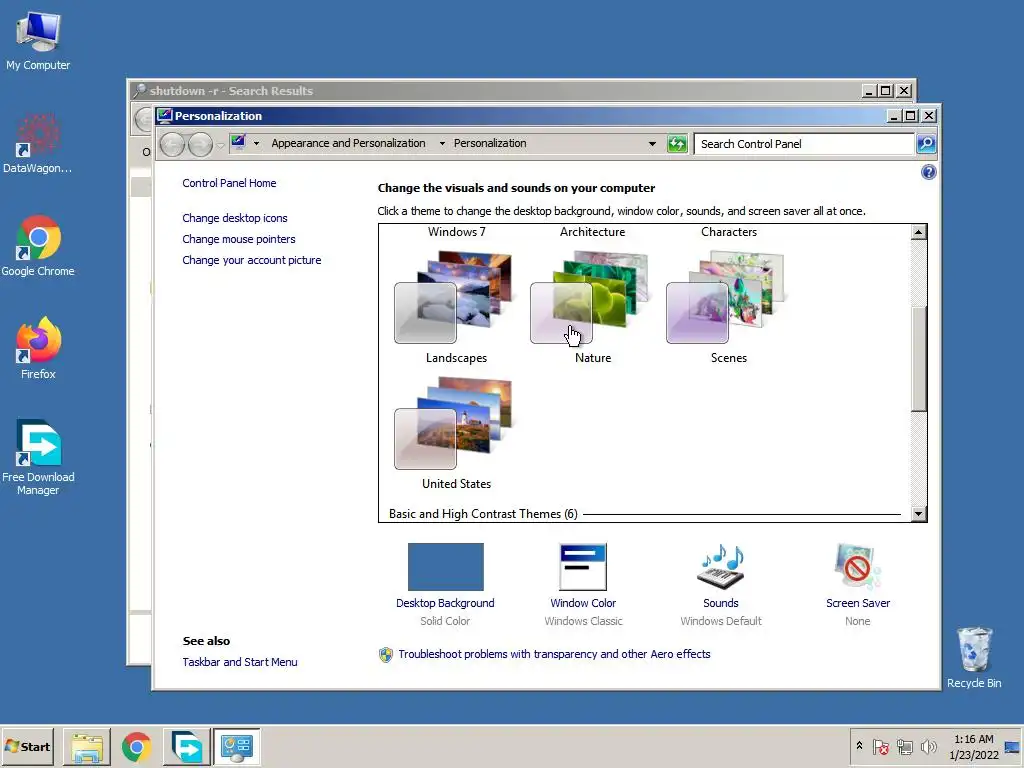The image size is (1024, 768).
Task: Click the Characters theme label
Action: pos(729,232)
